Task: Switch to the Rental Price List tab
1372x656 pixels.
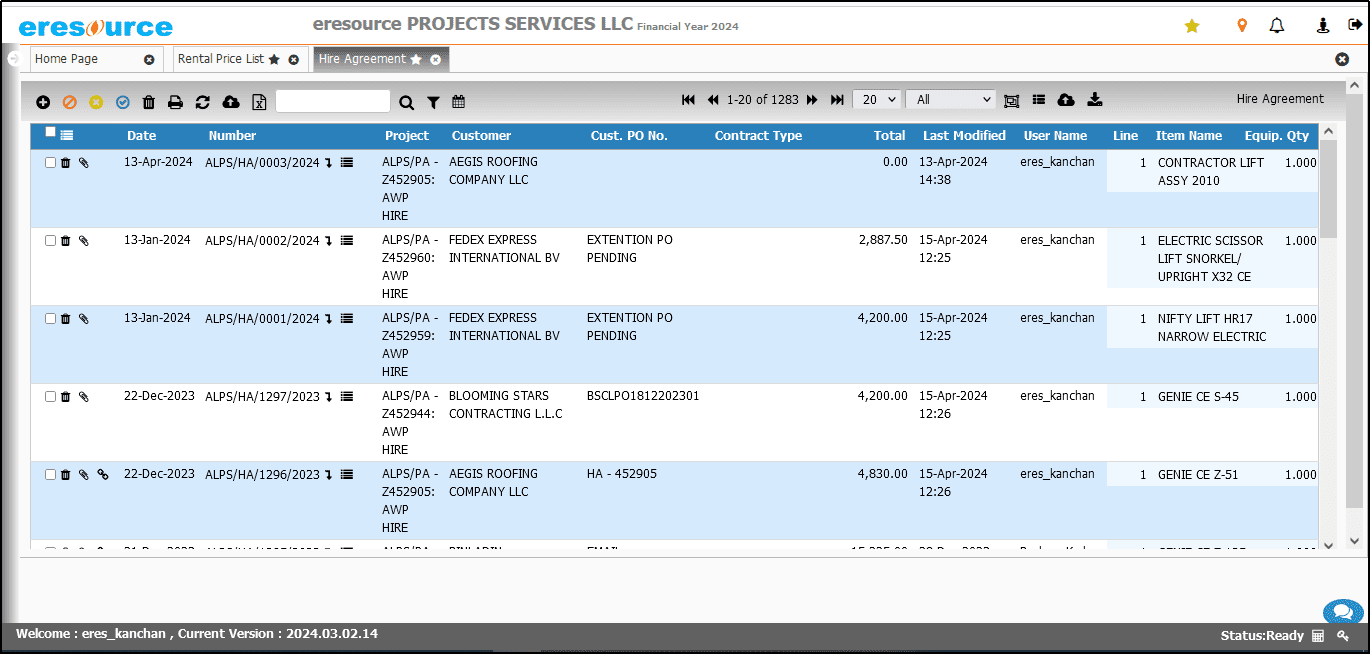Action: tap(221, 59)
